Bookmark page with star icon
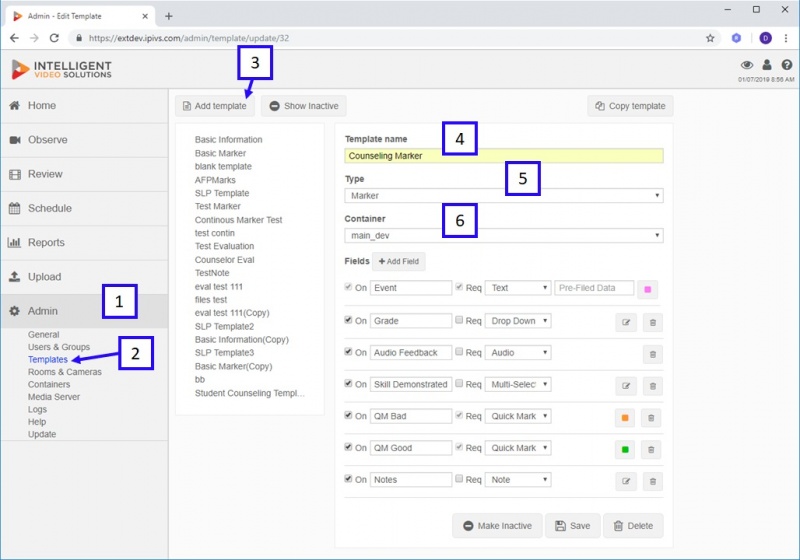800x560 pixels. point(710,38)
